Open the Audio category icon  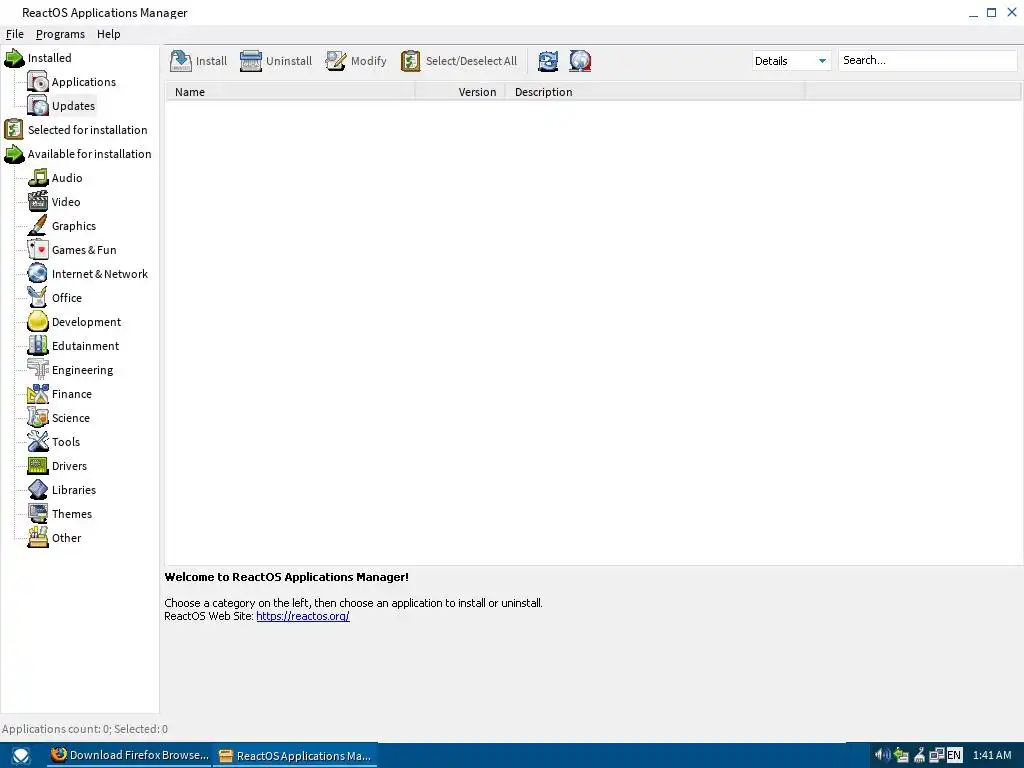click(38, 178)
